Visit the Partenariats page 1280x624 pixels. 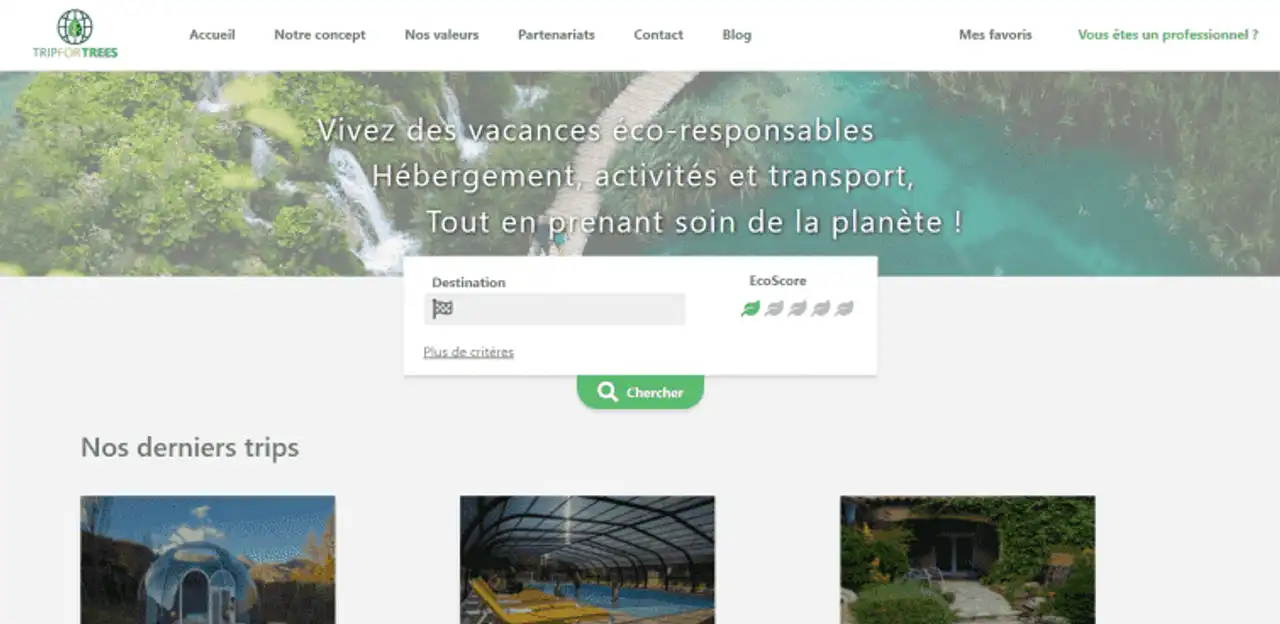(x=556, y=34)
